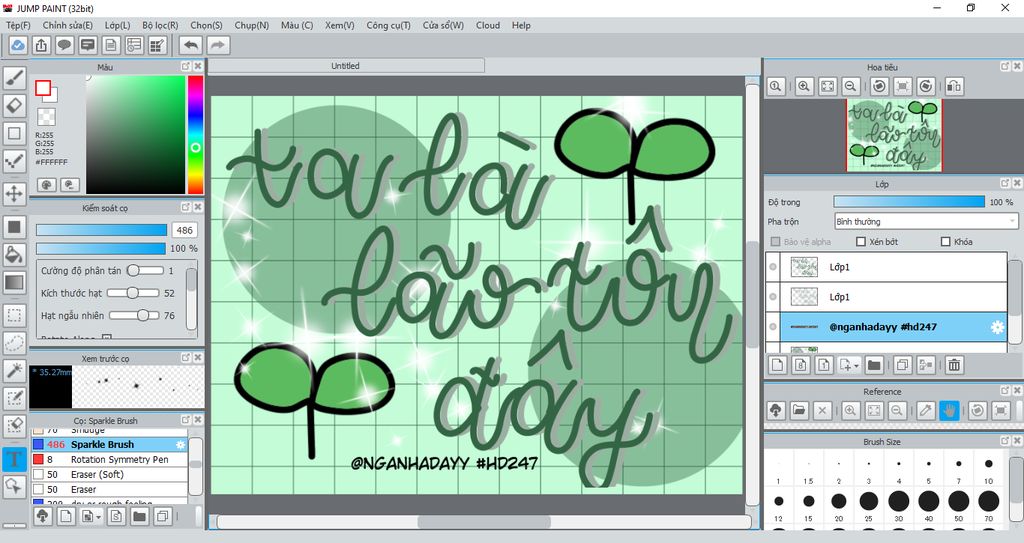Choose brush size 30 preset
The height and width of the screenshot is (543, 1024).
pos(899,501)
